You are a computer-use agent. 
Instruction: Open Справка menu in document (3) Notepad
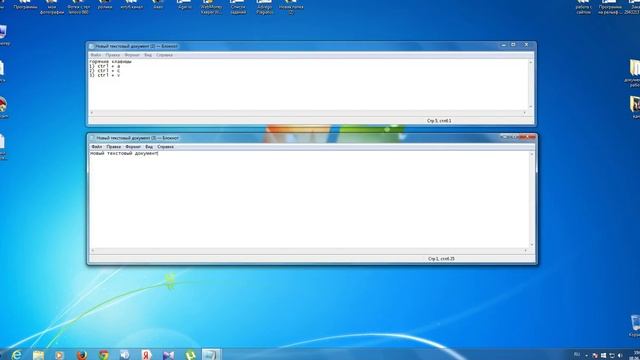(x=165, y=147)
